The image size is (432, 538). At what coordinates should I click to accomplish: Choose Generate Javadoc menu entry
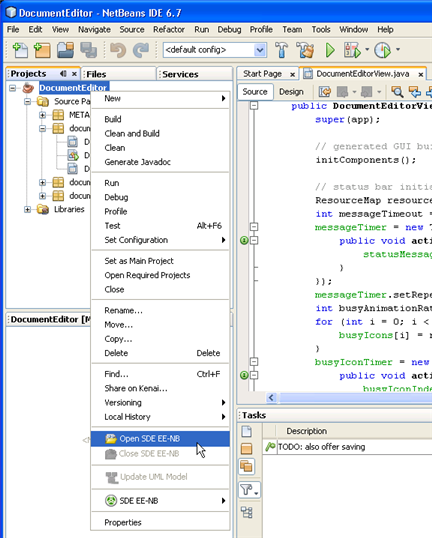click(160, 162)
